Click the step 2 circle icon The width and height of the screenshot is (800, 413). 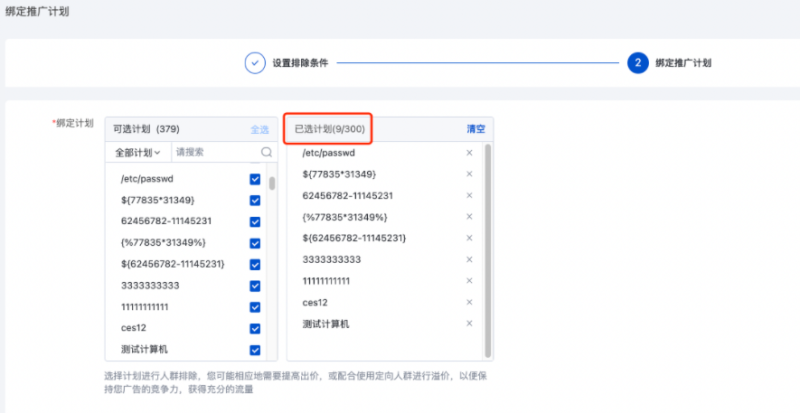pos(638,63)
